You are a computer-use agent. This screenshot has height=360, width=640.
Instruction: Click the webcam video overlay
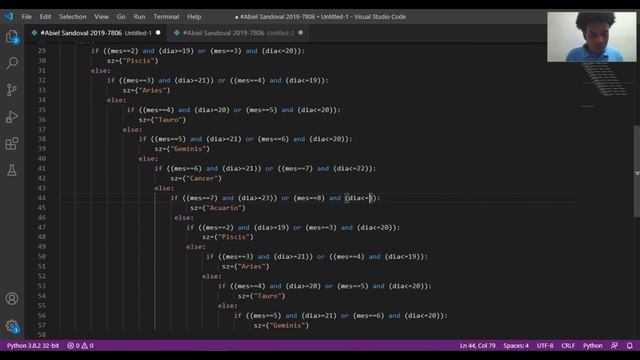pos(591,37)
